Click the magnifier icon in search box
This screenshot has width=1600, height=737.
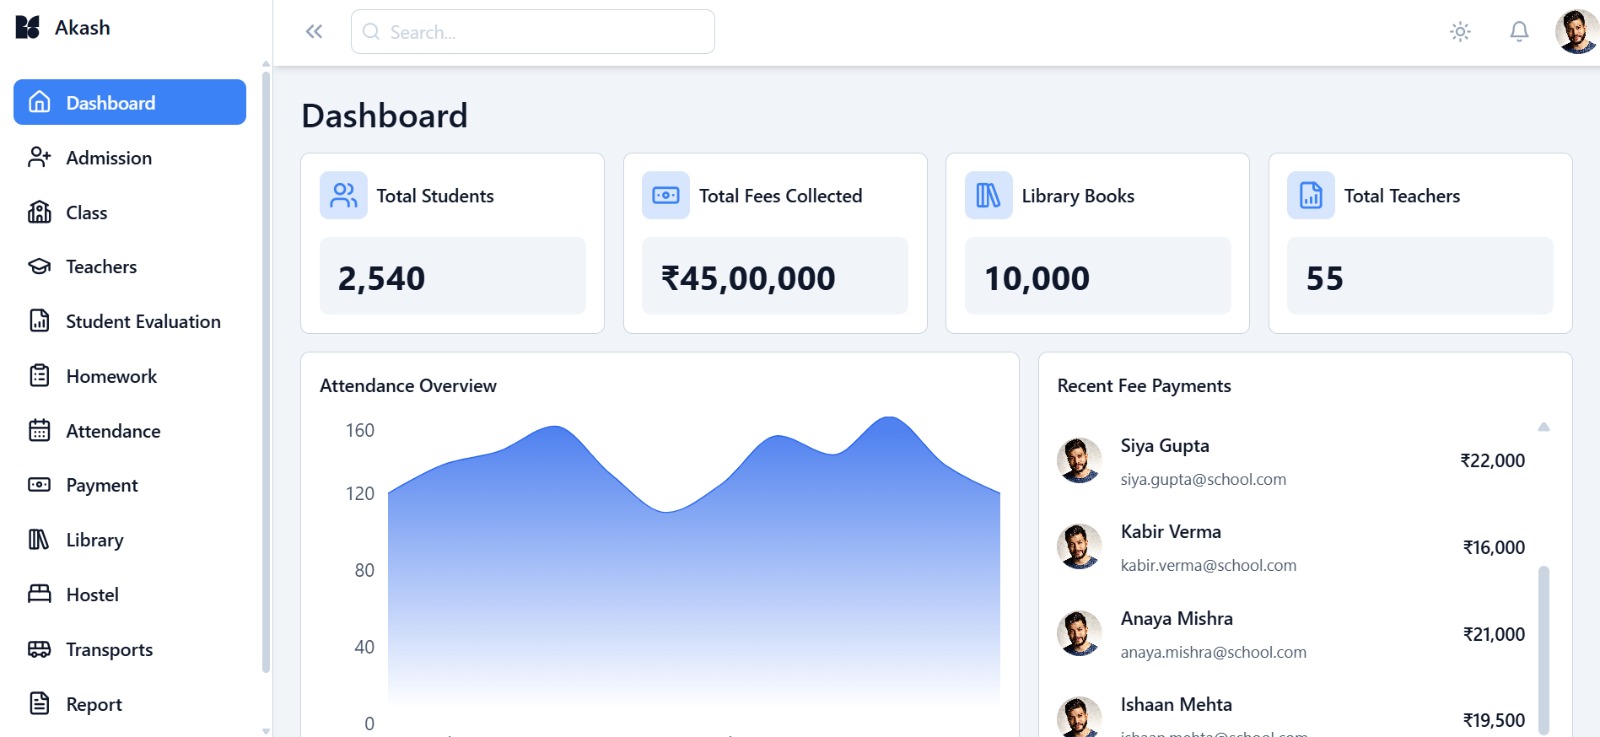pyautogui.click(x=371, y=32)
